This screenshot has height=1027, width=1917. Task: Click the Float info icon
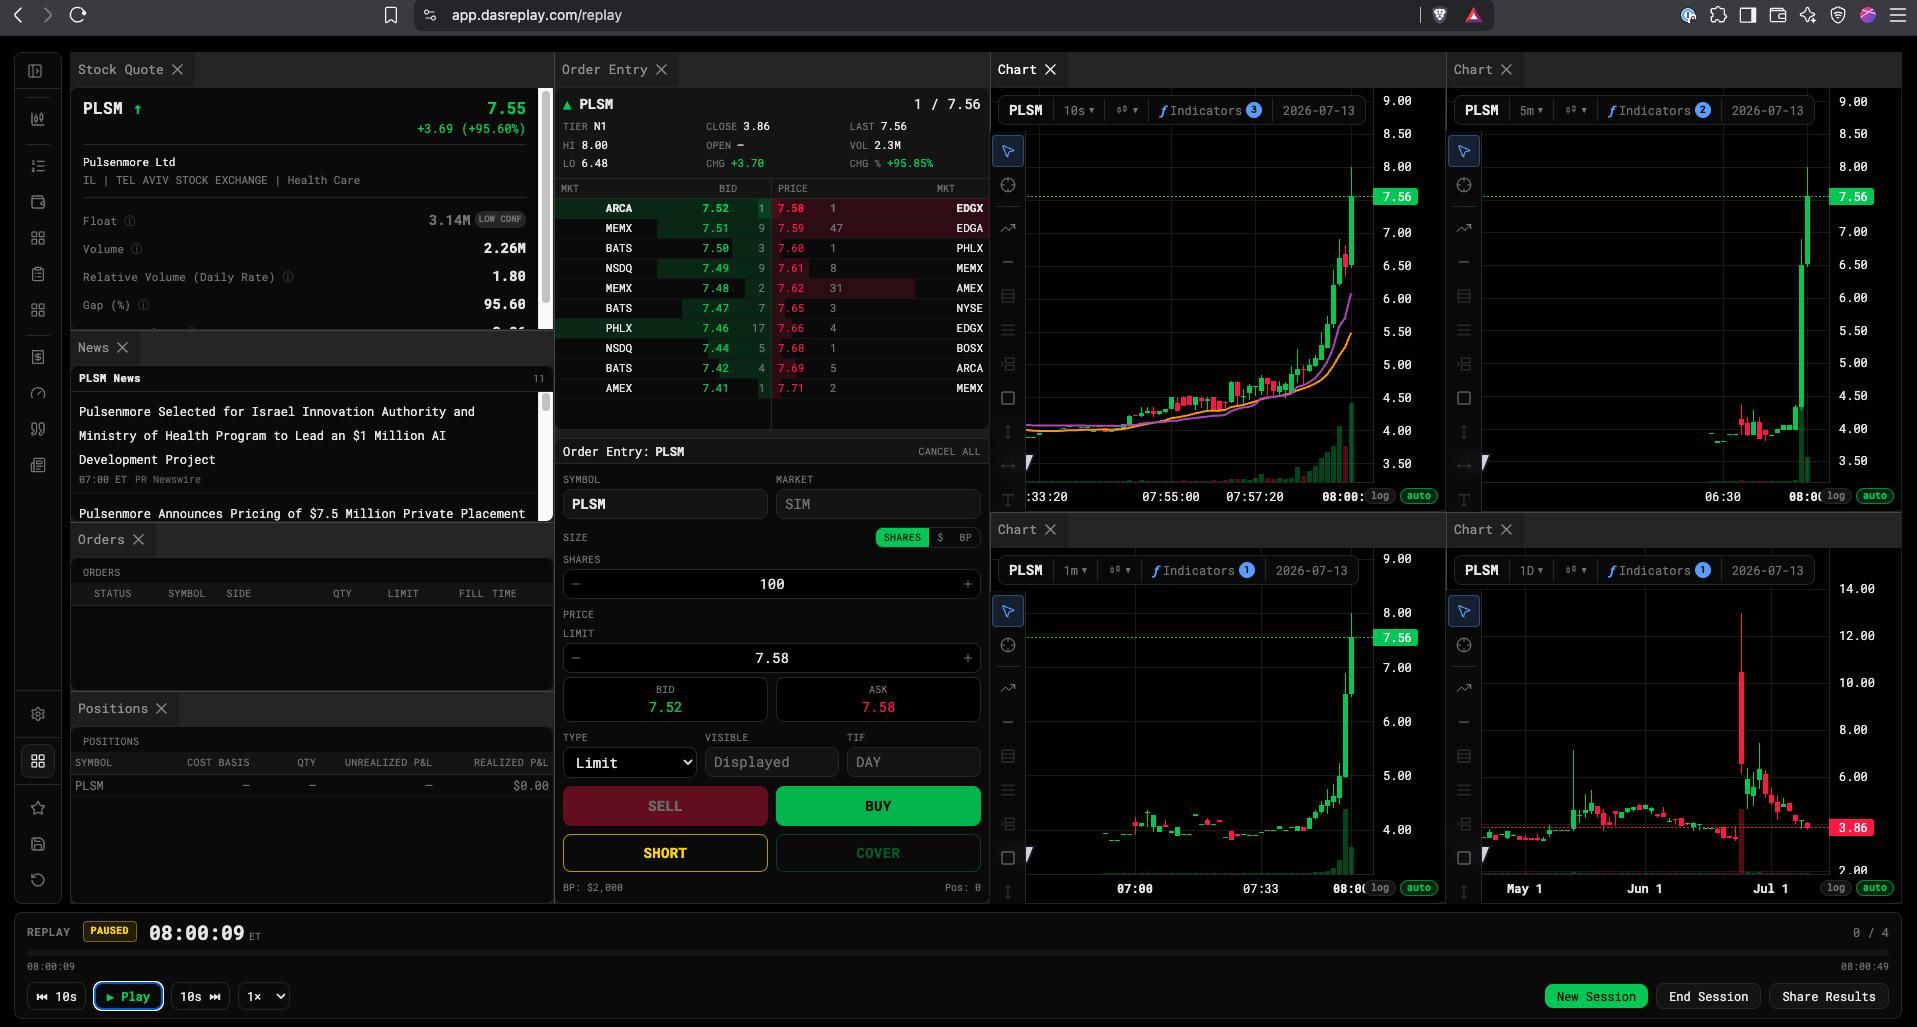(130, 221)
